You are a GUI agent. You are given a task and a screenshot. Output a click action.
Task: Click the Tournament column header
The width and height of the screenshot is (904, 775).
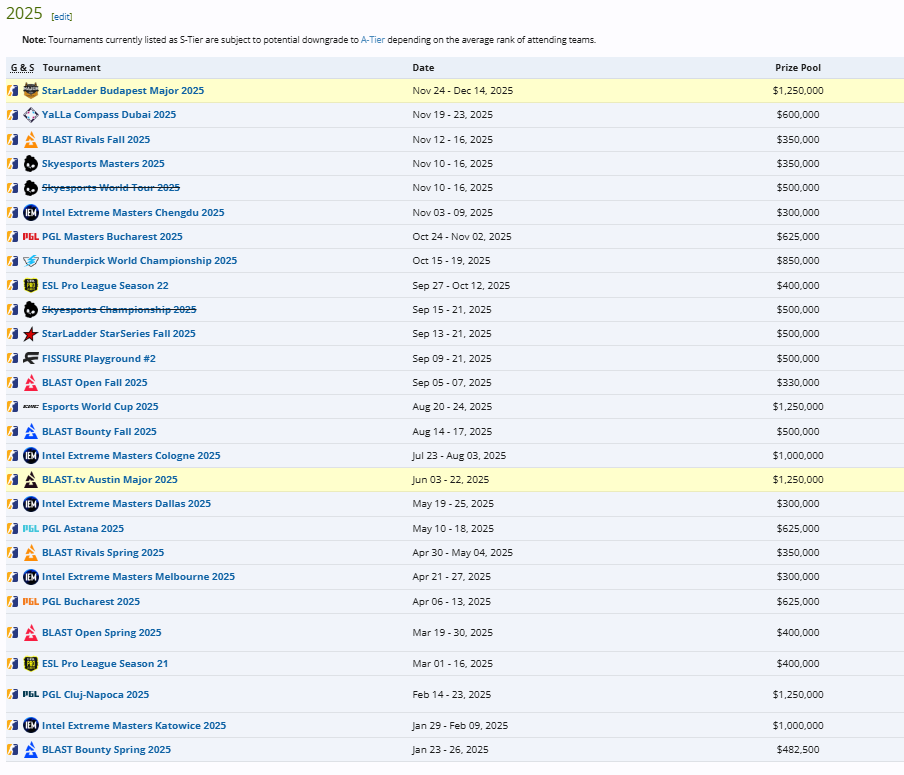(x=71, y=67)
